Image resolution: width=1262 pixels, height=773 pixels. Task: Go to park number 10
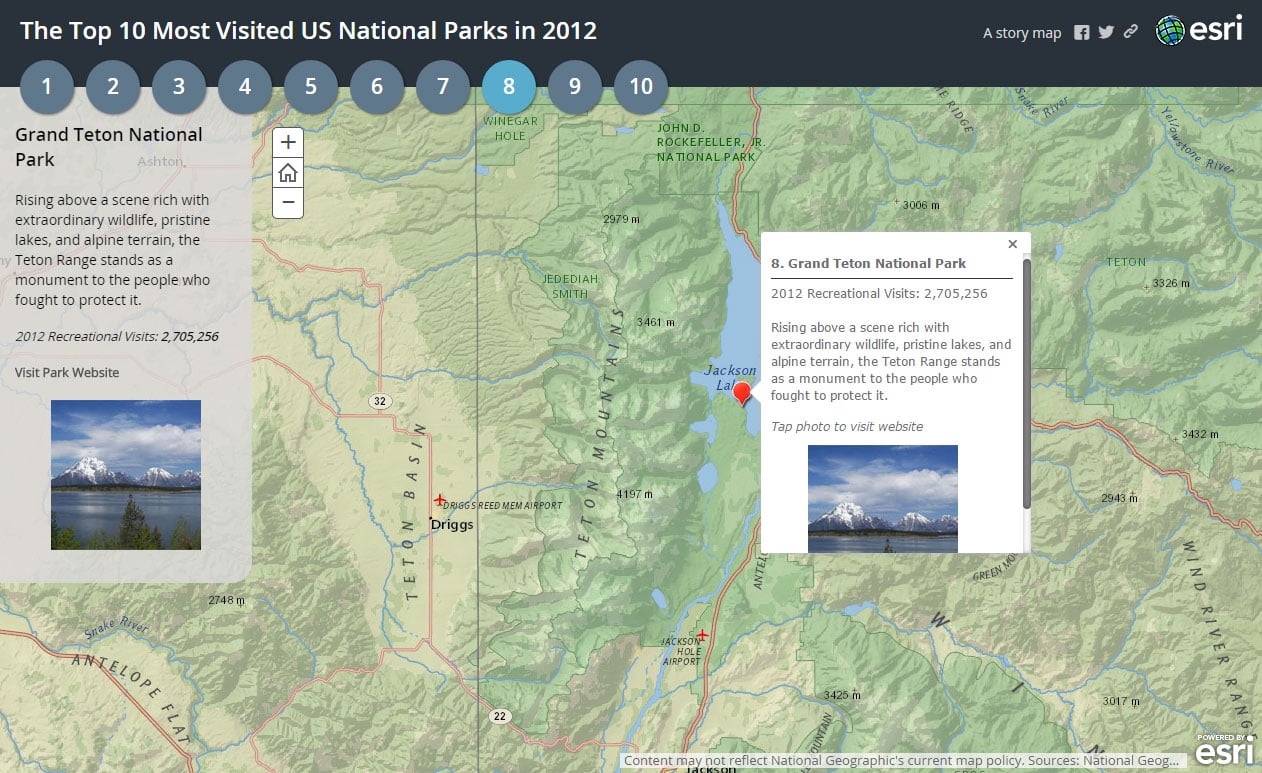[x=640, y=87]
